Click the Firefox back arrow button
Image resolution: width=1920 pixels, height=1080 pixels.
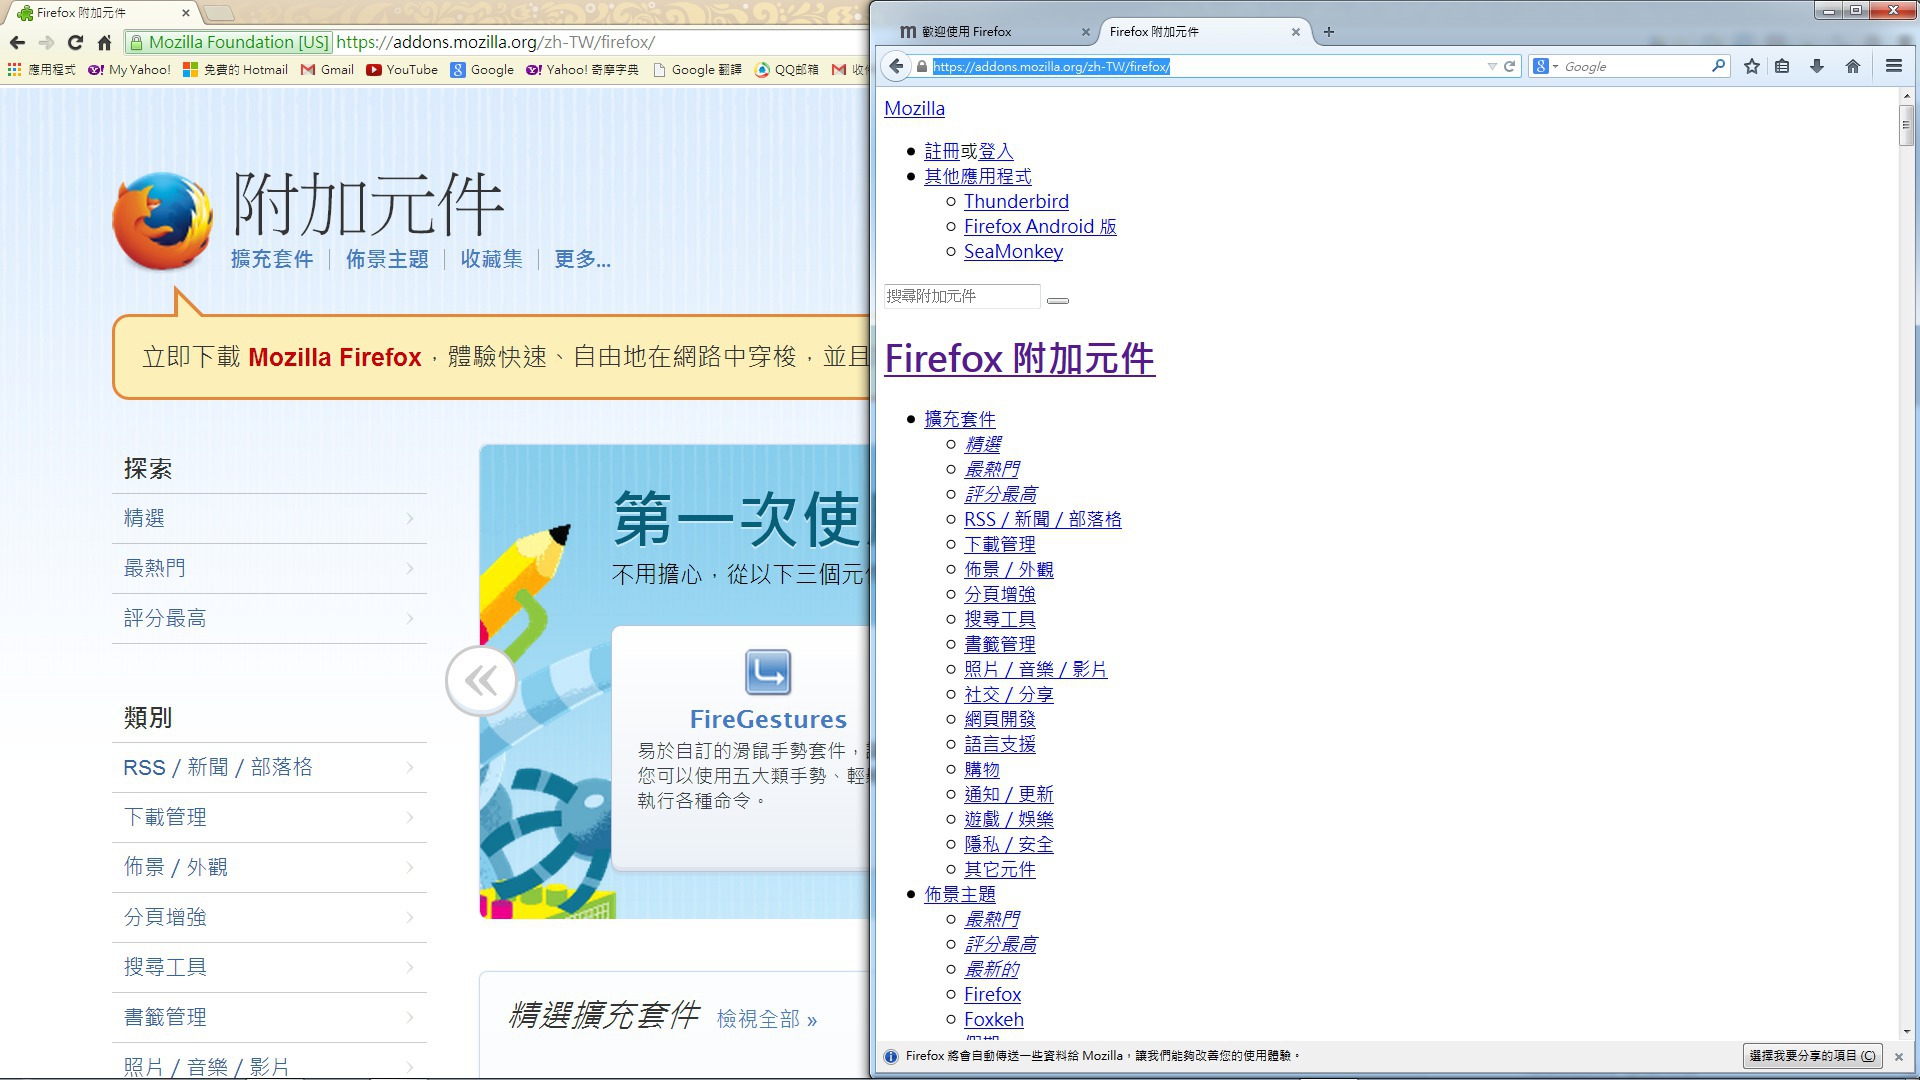[896, 66]
